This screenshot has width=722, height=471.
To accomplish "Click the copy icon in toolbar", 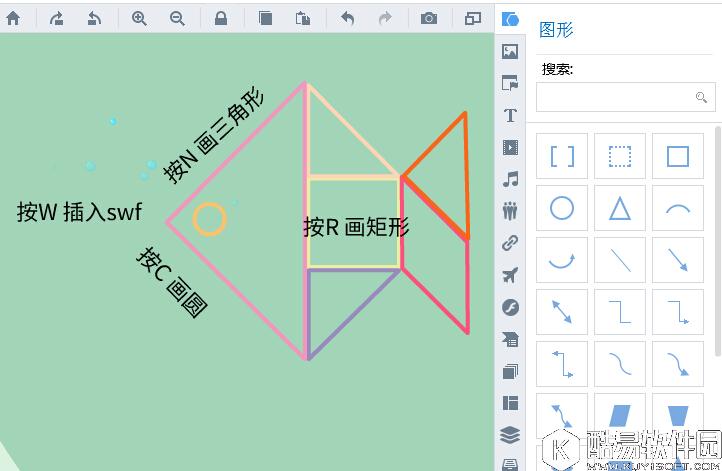I will point(265,18).
